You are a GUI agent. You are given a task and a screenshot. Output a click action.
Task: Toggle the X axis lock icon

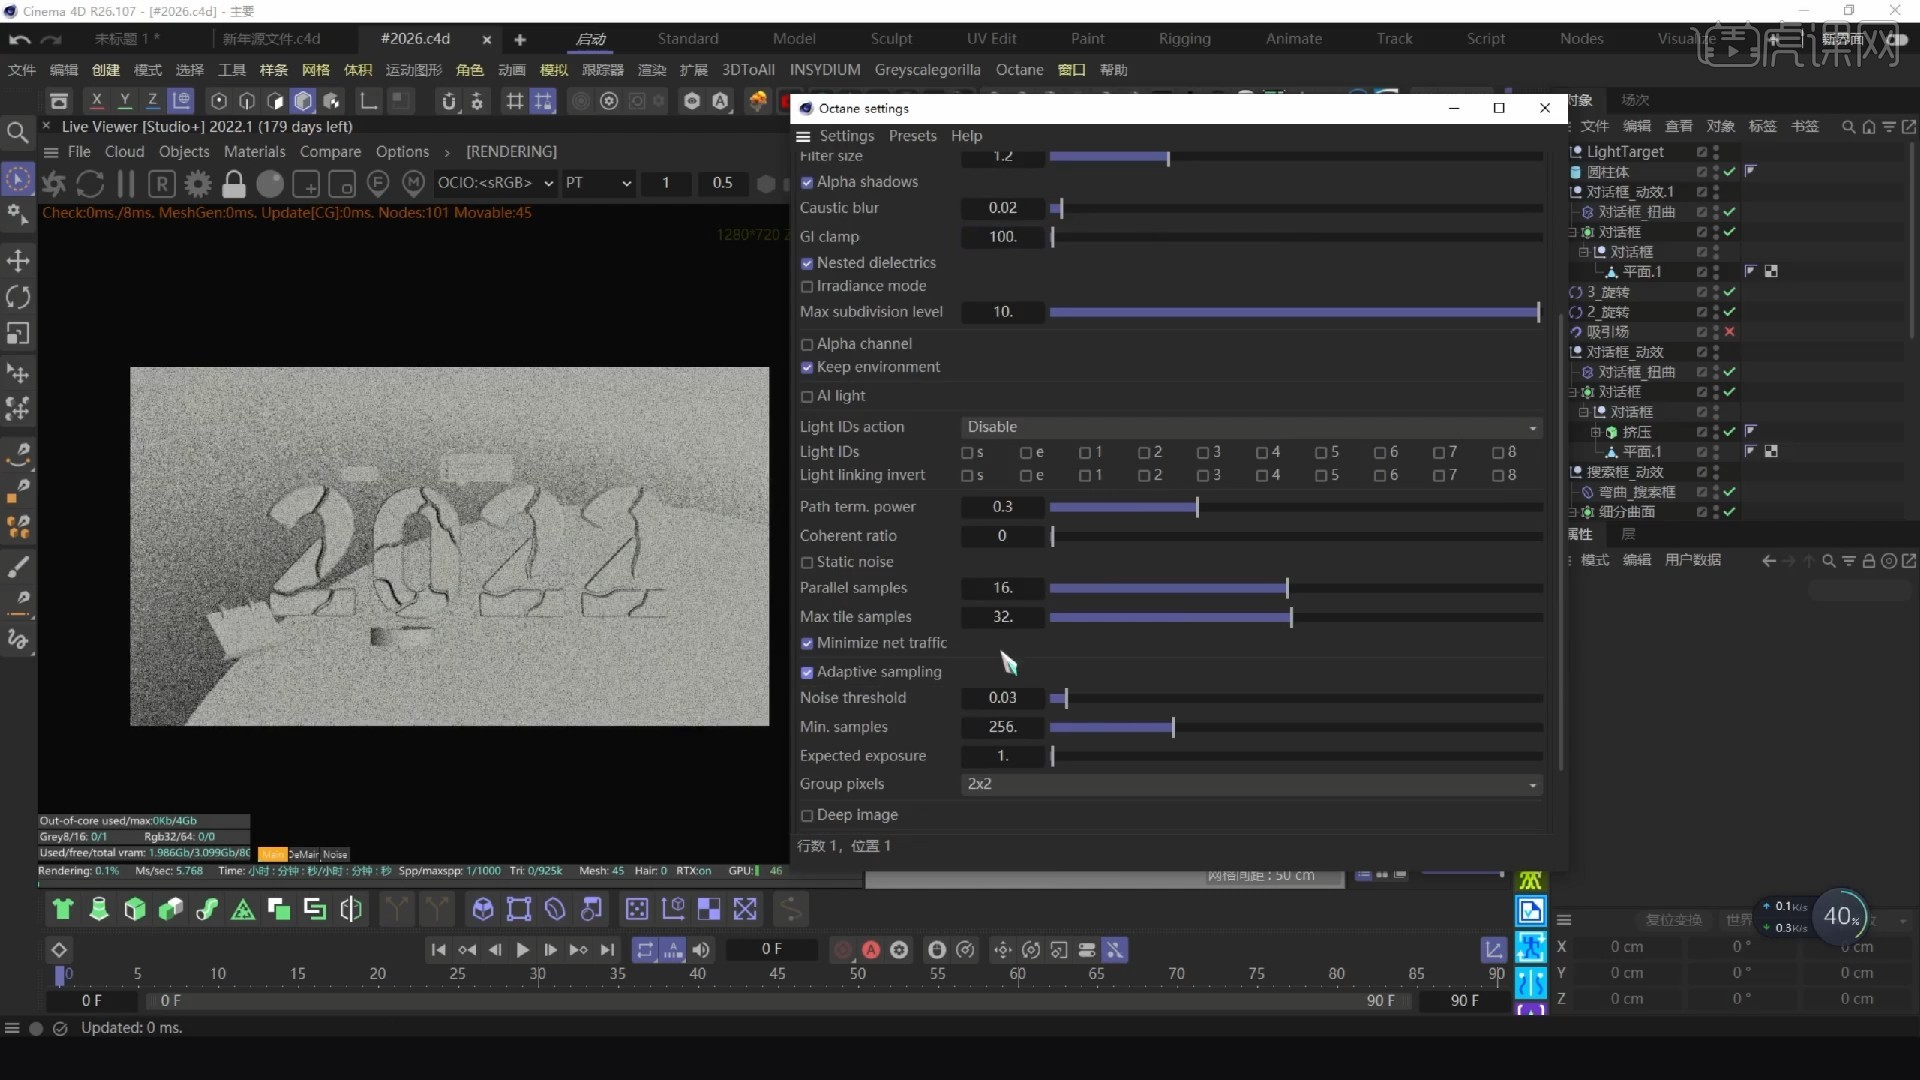tap(96, 100)
